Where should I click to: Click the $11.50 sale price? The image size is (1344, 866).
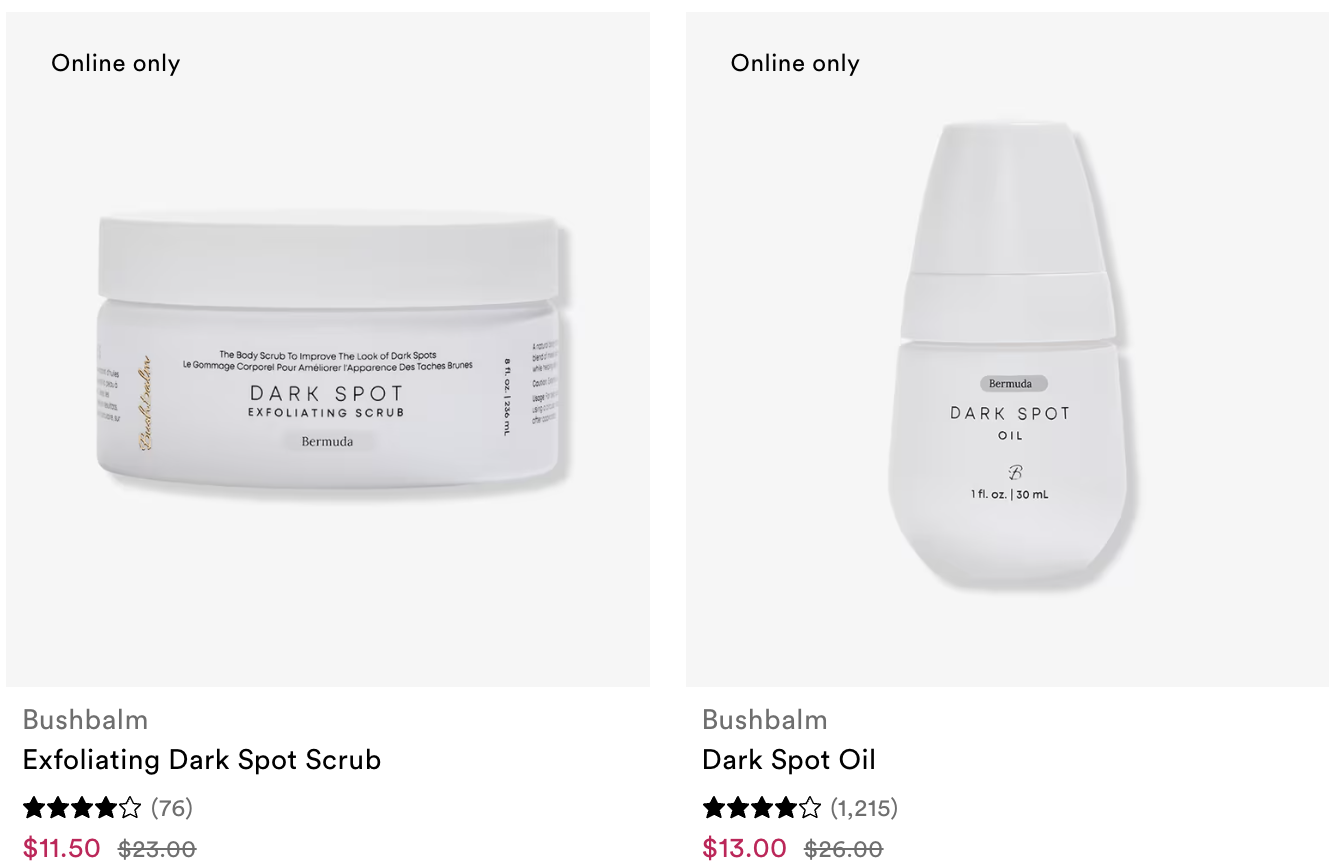point(62,849)
